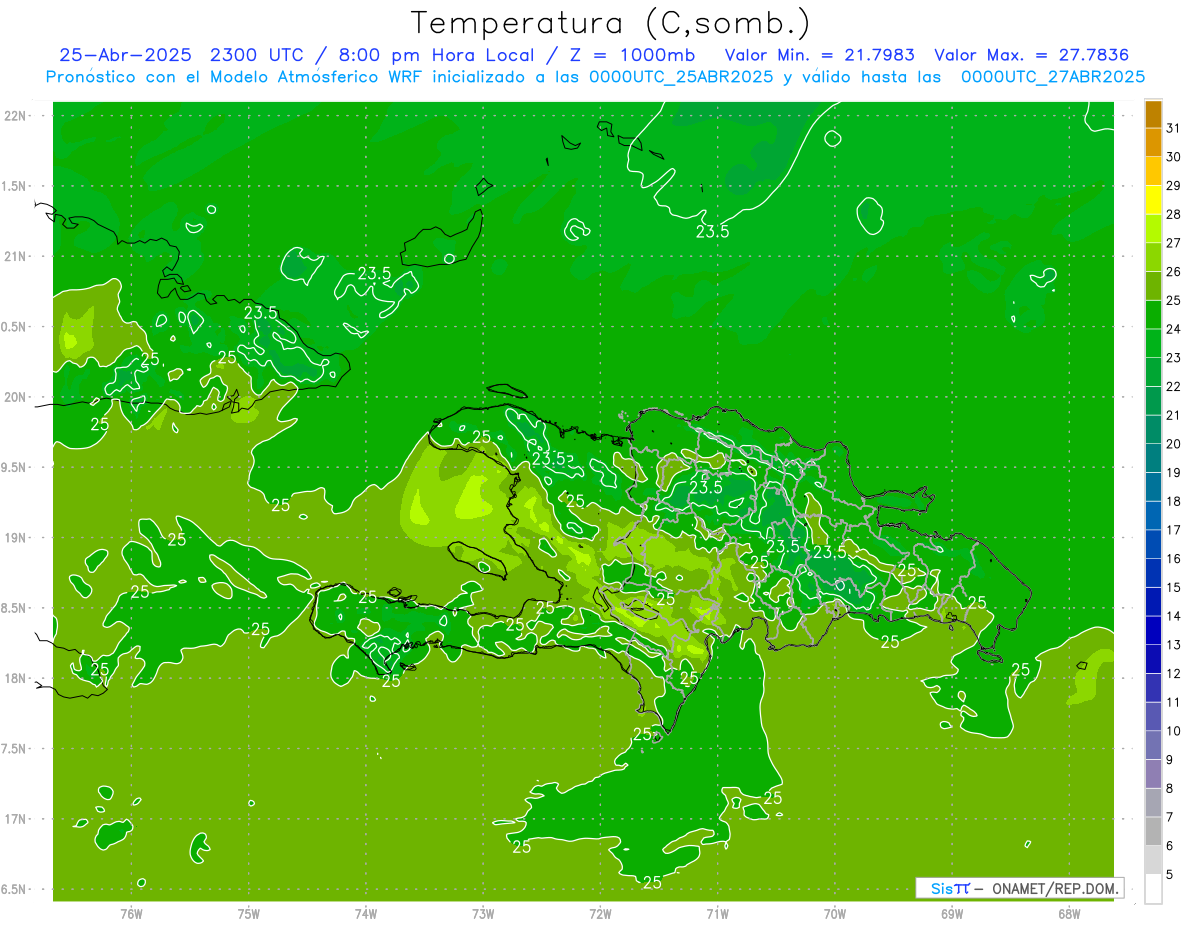This screenshot has height=927, width=1200.
Task: Click the "75W" longitude label
Action: 249,913
